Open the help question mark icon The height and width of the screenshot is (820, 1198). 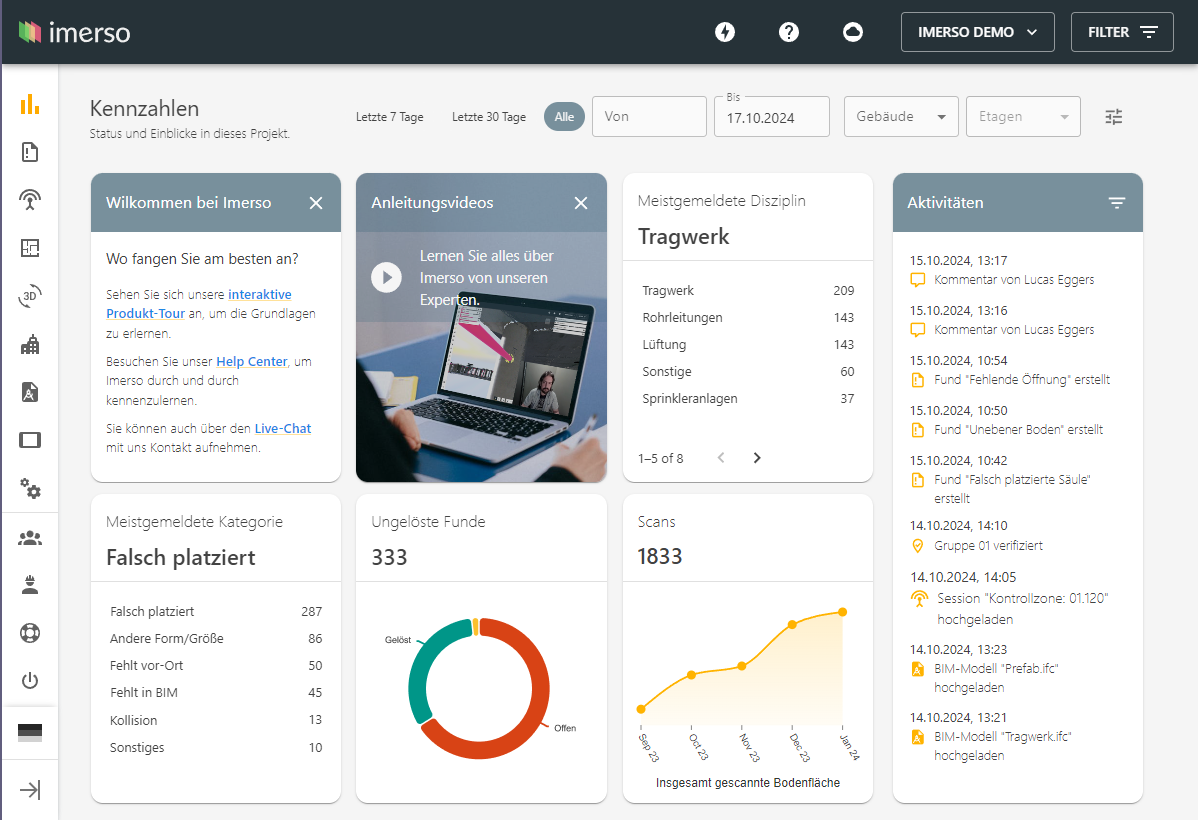[788, 32]
